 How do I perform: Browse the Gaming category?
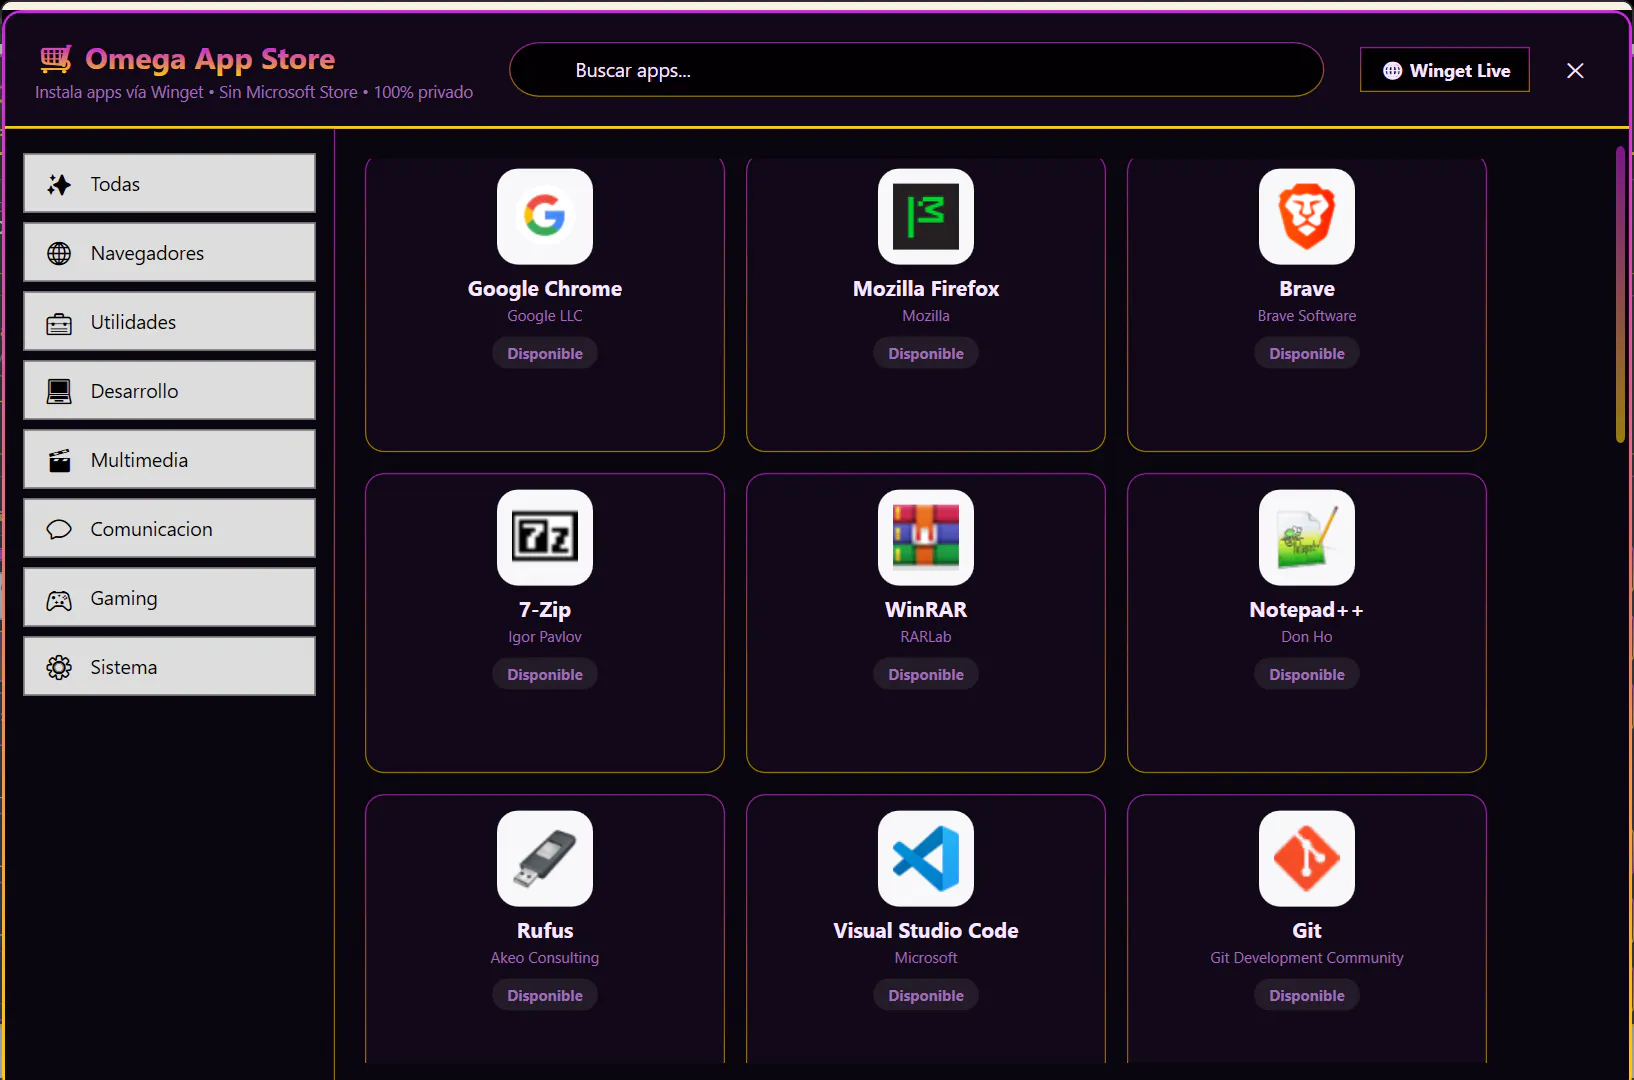click(169, 597)
